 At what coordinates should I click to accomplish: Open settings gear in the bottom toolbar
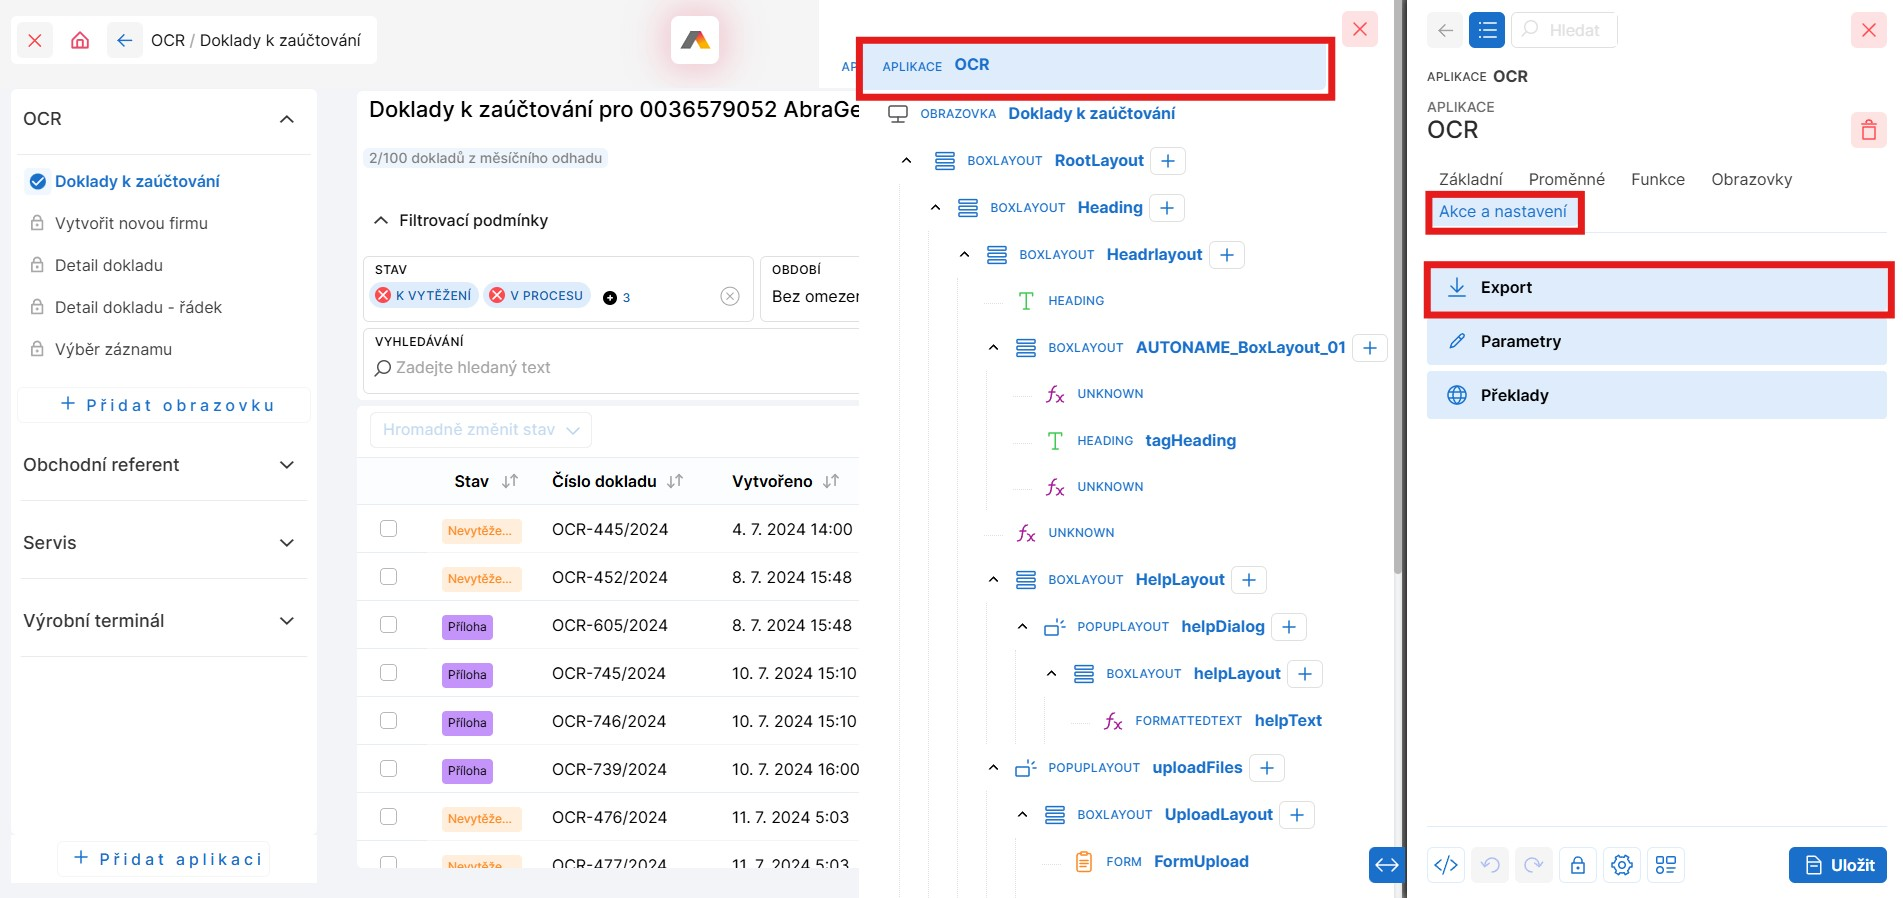[1622, 865]
